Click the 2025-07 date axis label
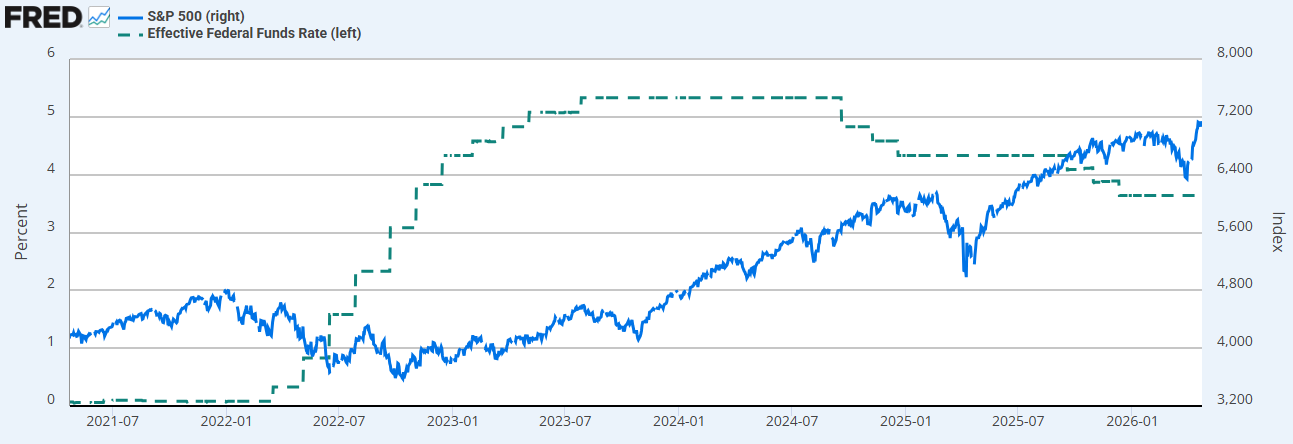Screen dimensions: 1293x444 point(1017,421)
